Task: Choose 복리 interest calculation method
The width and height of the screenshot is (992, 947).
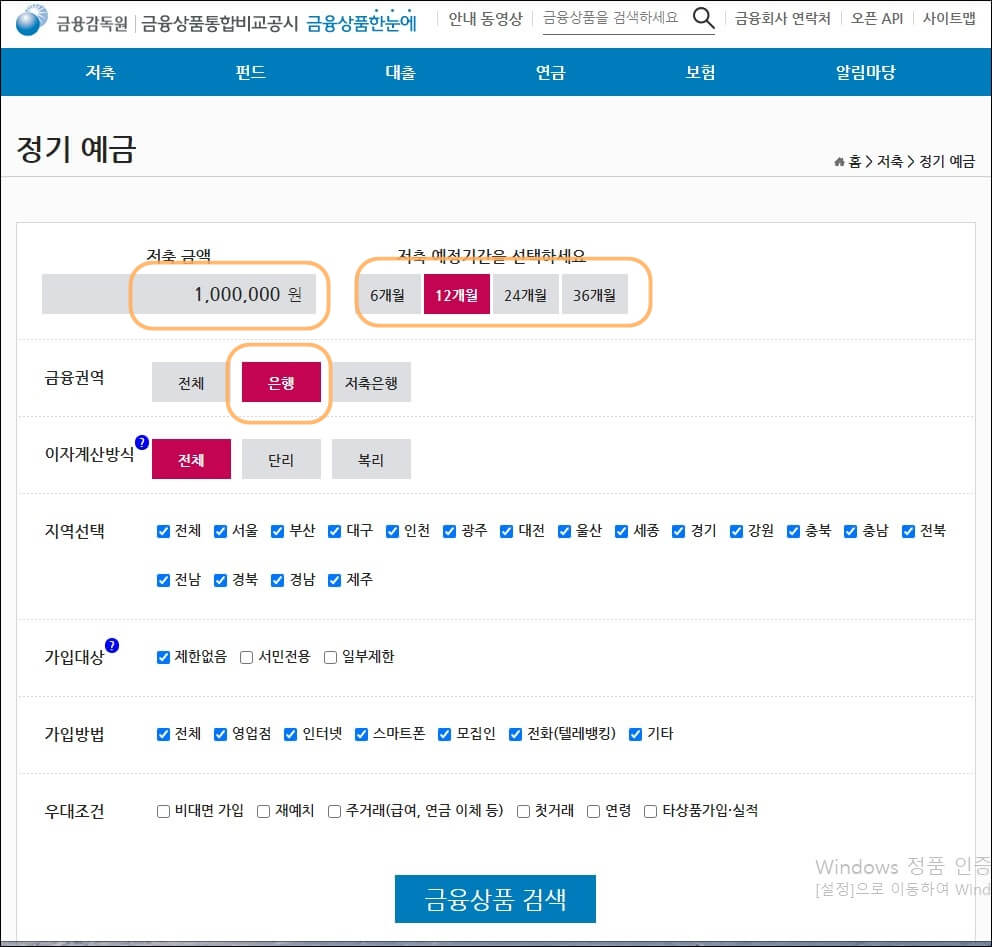Action: (x=371, y=458)
